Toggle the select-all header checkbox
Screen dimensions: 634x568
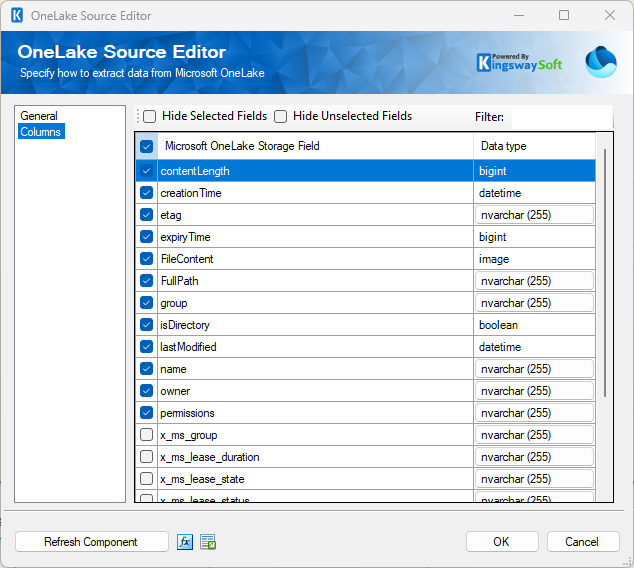click(146, 146)
